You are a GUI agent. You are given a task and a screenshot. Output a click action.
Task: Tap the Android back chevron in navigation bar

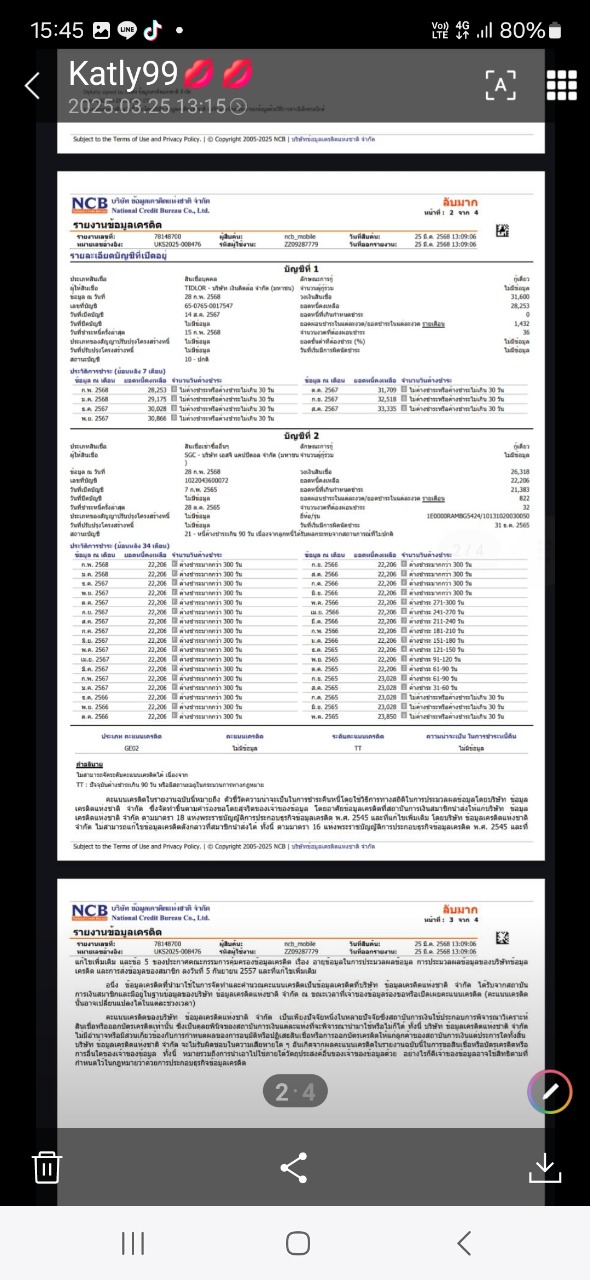point(463,1243)
